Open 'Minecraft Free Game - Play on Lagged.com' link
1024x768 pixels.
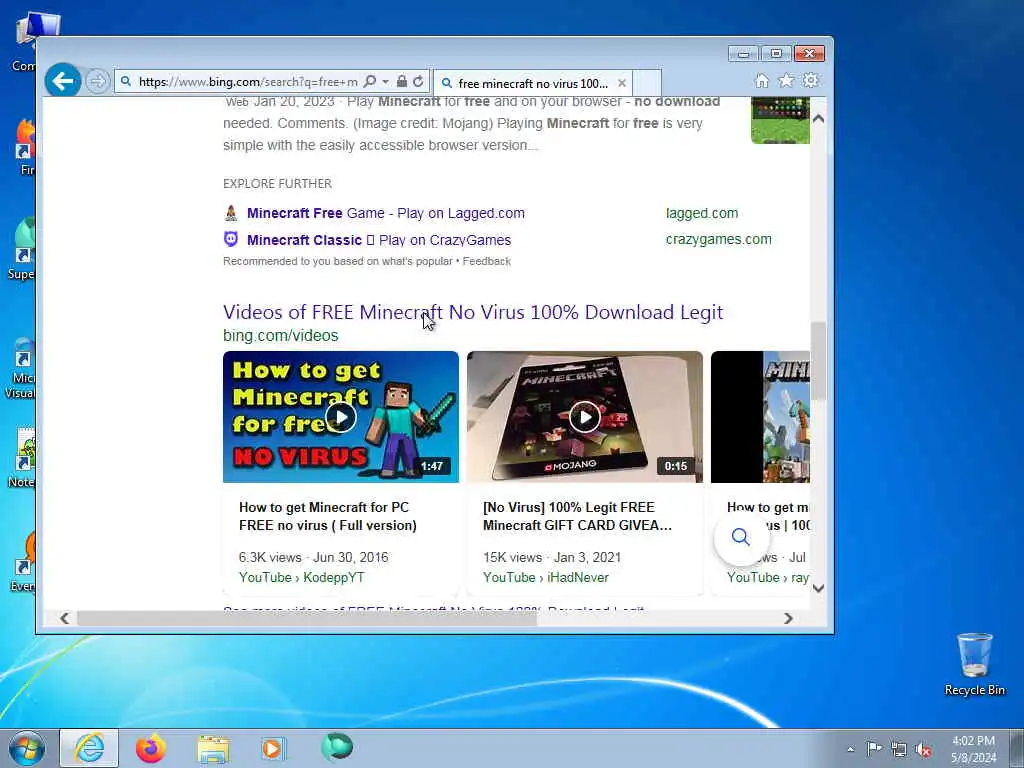click(x=385, y=213)
